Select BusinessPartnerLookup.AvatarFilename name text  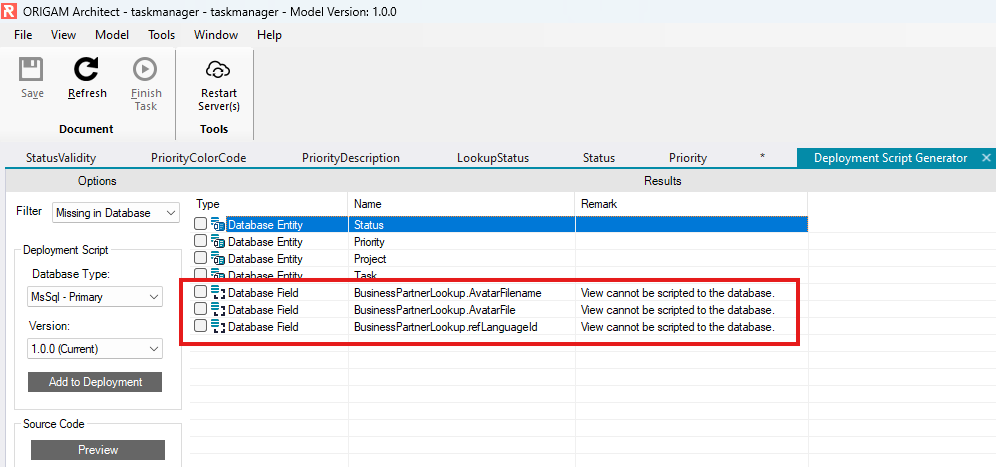tap(448, 293)
